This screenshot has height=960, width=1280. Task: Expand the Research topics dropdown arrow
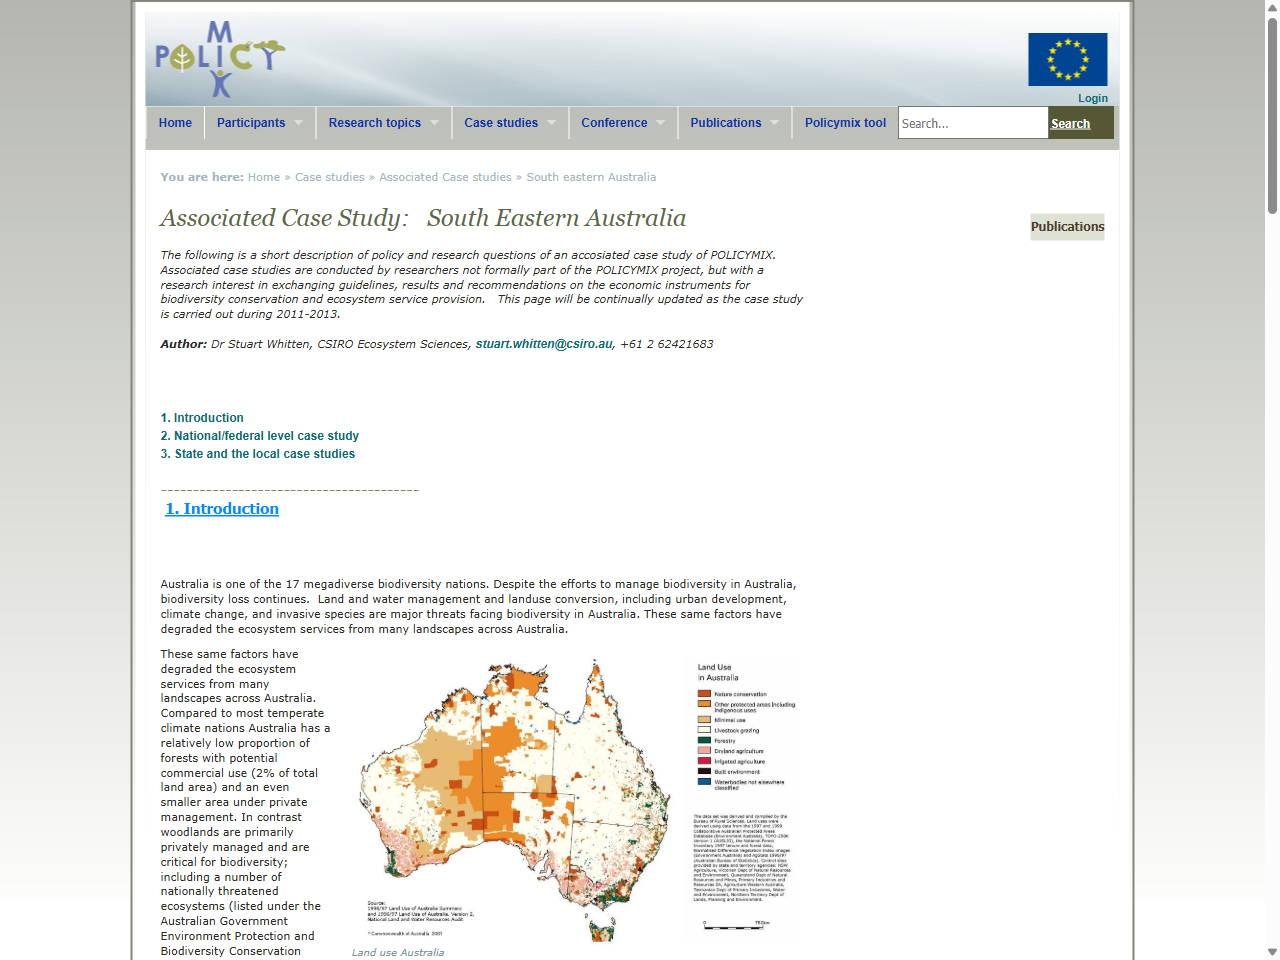click(434, 122)
